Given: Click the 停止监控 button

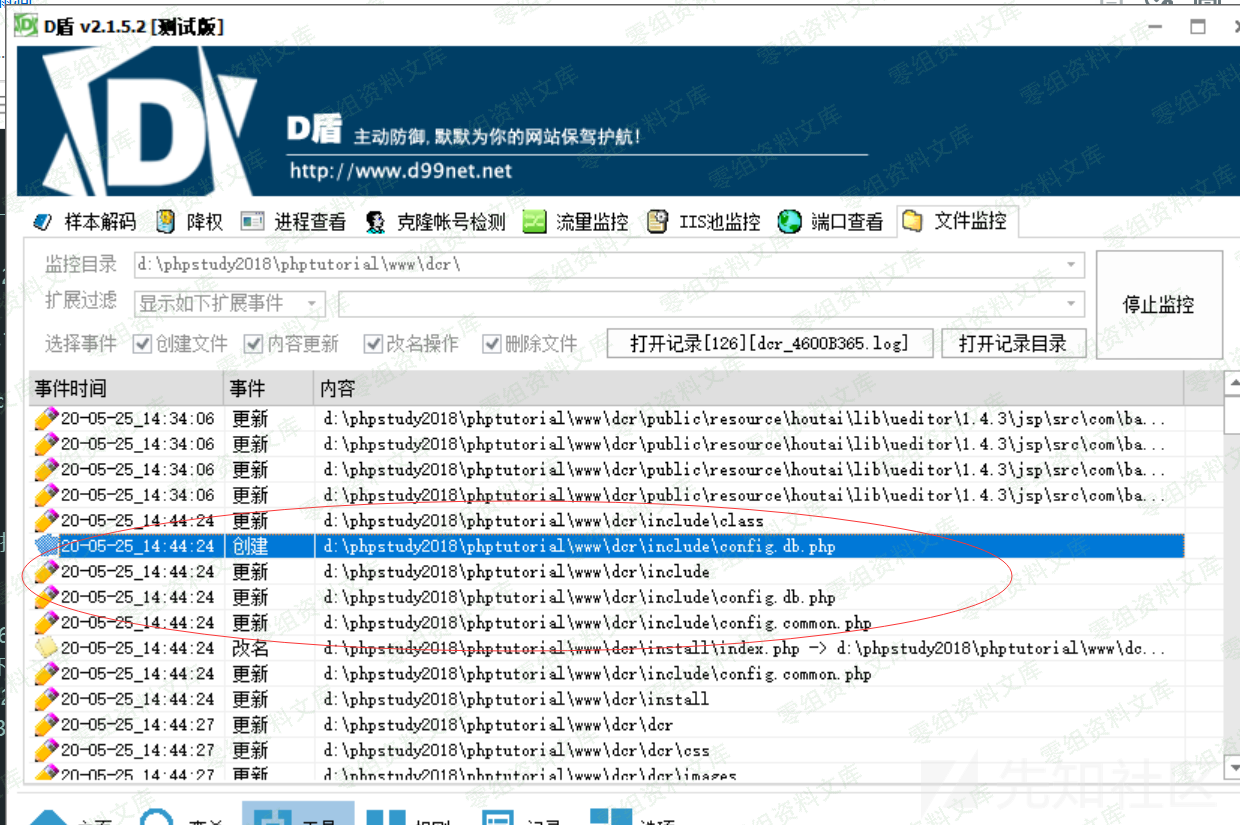Looking at the screenshot, I should pyautogui.click(x=1158, y=305).
